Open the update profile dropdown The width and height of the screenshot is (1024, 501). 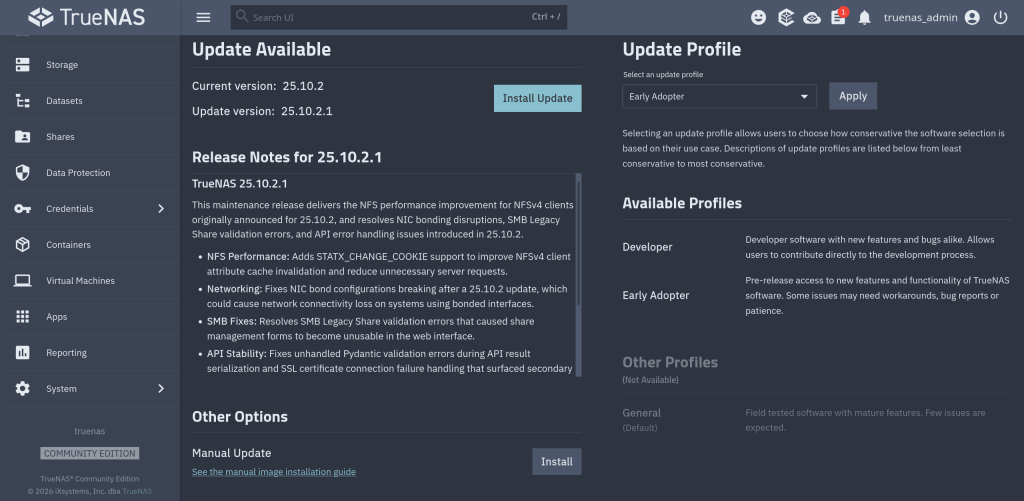(x=719, y=96)
